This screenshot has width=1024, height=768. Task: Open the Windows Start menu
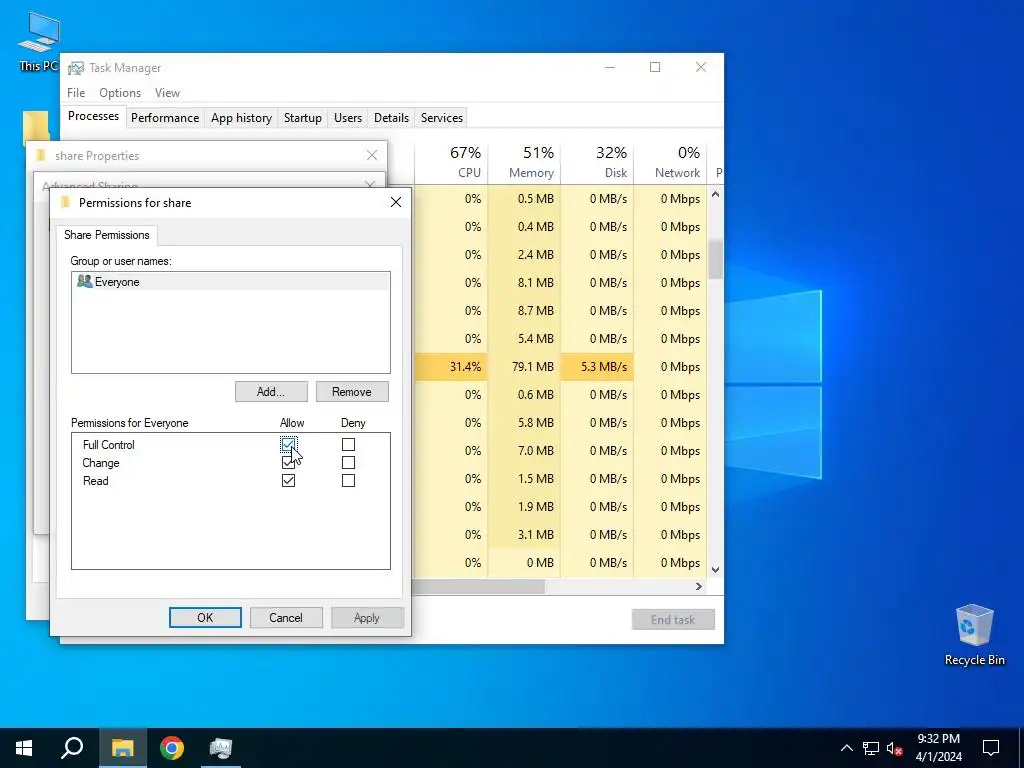(x=24, y=748)
